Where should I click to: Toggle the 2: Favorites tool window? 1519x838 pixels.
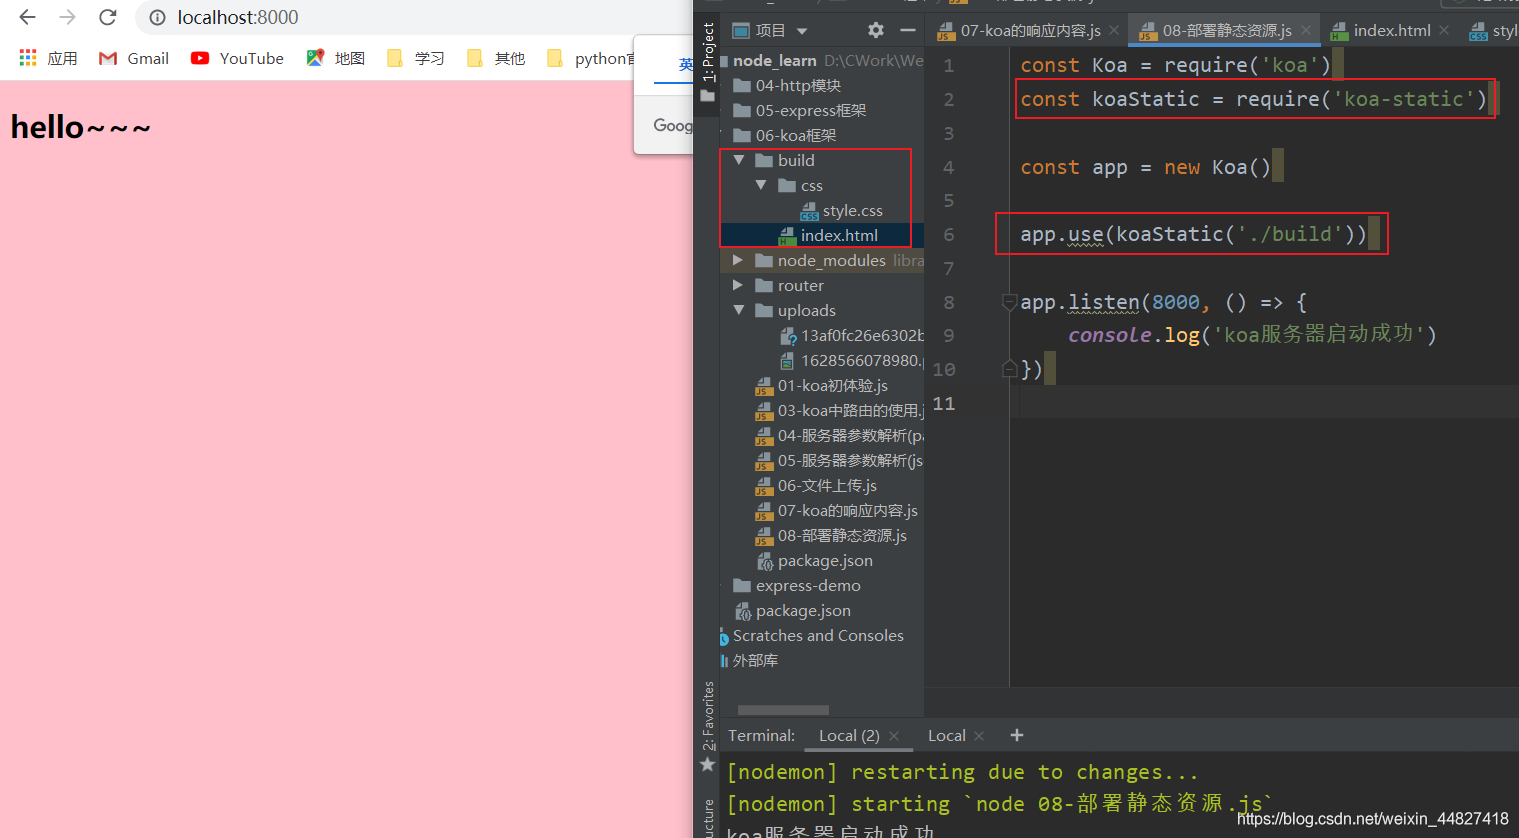(708, 715)
